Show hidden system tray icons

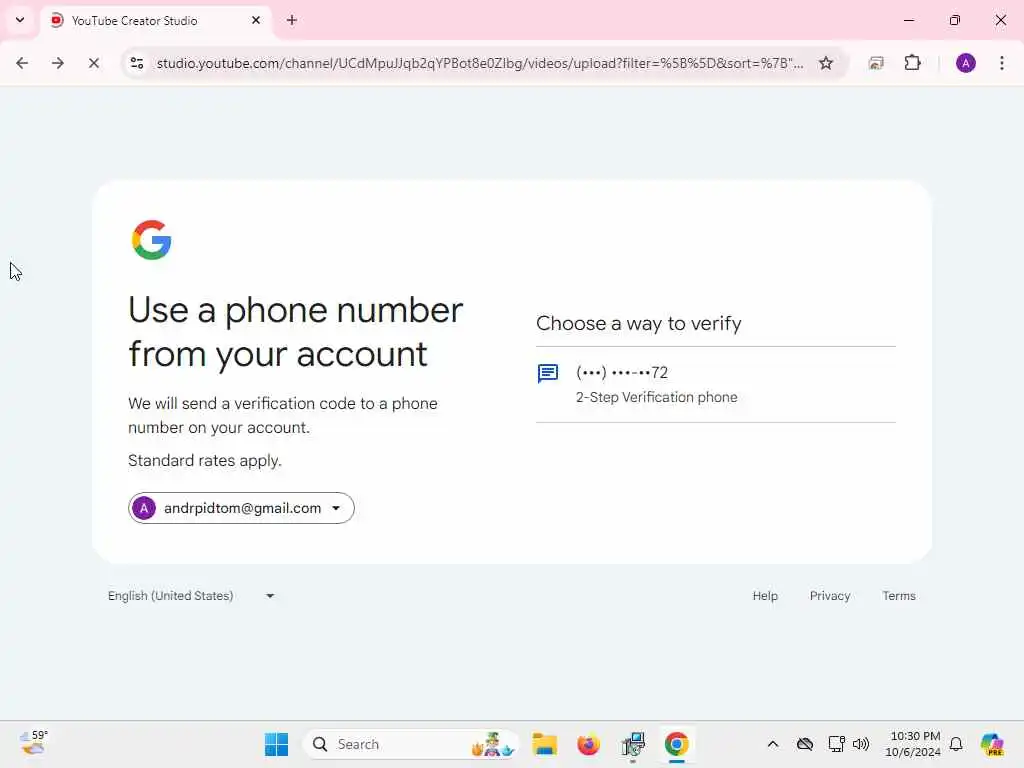pyautogui.click(x=773, y=744)
